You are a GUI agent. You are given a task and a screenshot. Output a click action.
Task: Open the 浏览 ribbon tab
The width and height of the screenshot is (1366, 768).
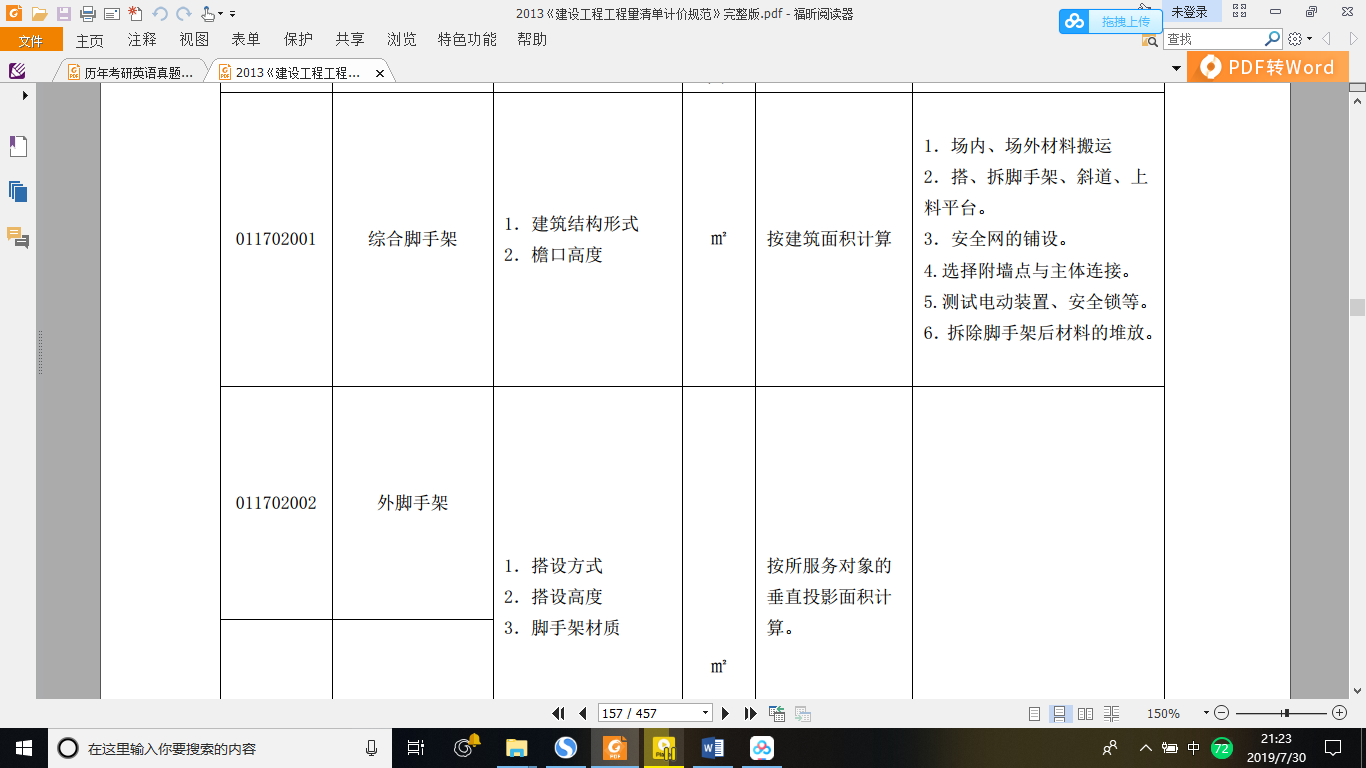pos(402,40)
